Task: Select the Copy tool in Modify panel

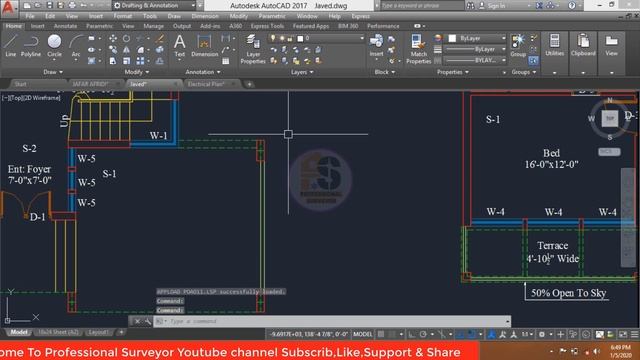Action: (x=113, y=50)
